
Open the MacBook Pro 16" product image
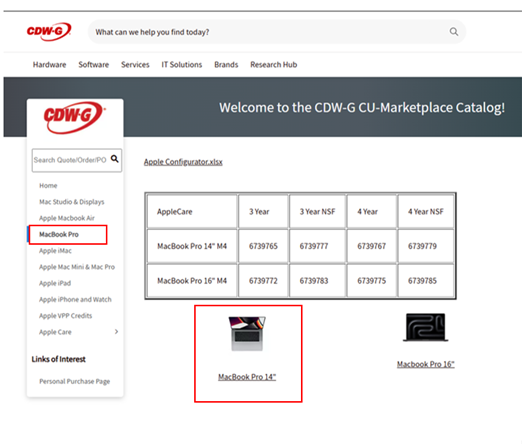[x=425, y=327]
